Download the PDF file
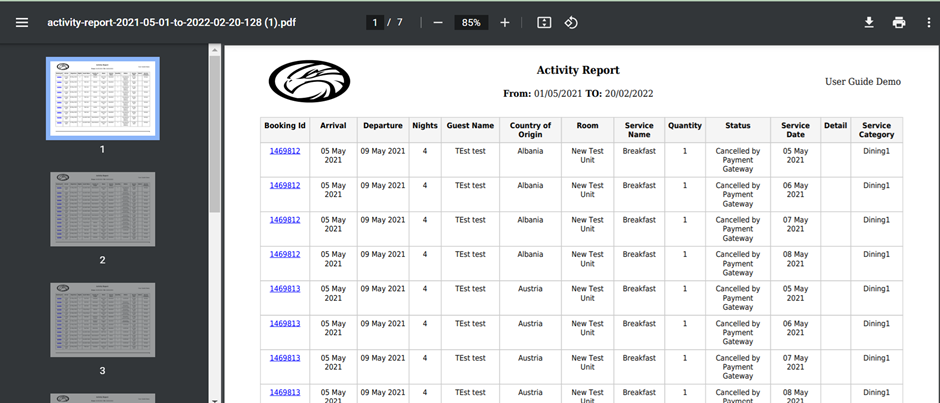Image resolution: width=940 pixels, height=403 pixels. tap(869, 23)
